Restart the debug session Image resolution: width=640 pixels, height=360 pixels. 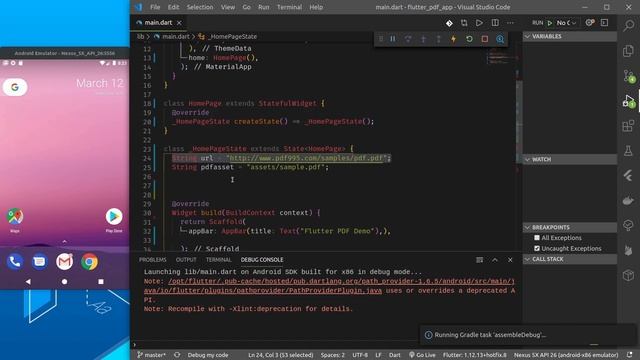tap(469, 39)
